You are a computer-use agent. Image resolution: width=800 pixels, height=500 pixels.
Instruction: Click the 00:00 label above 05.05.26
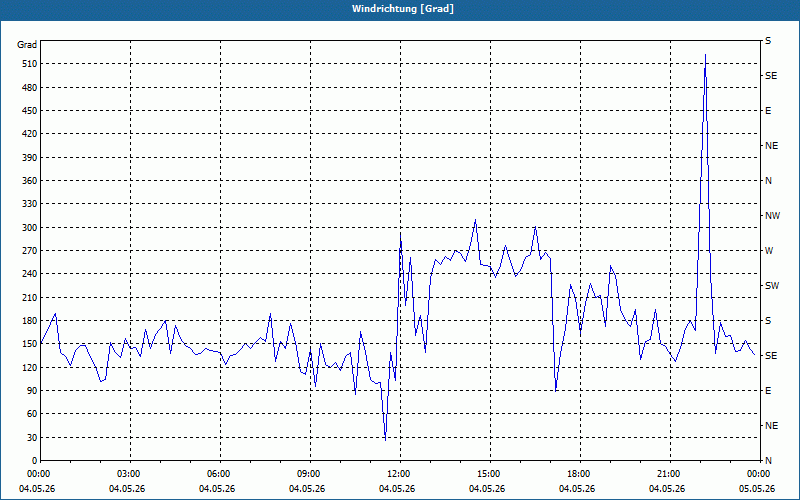click(758, 473)
